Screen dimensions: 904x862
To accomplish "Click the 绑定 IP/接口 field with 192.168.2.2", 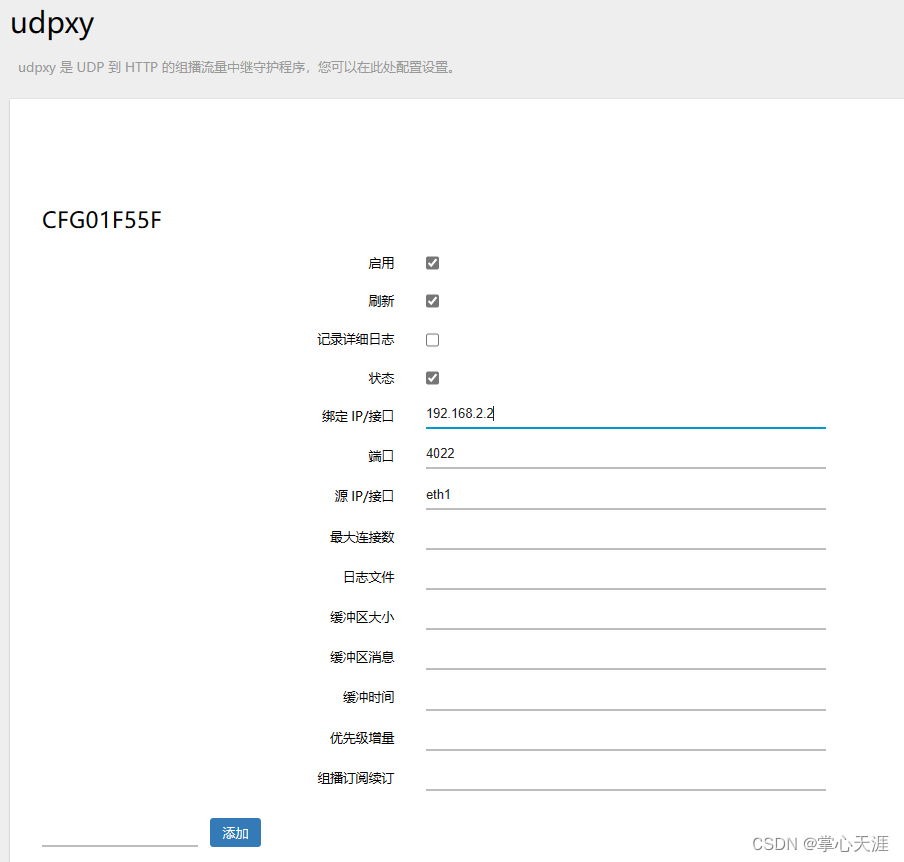I will (x=626, y=415).
